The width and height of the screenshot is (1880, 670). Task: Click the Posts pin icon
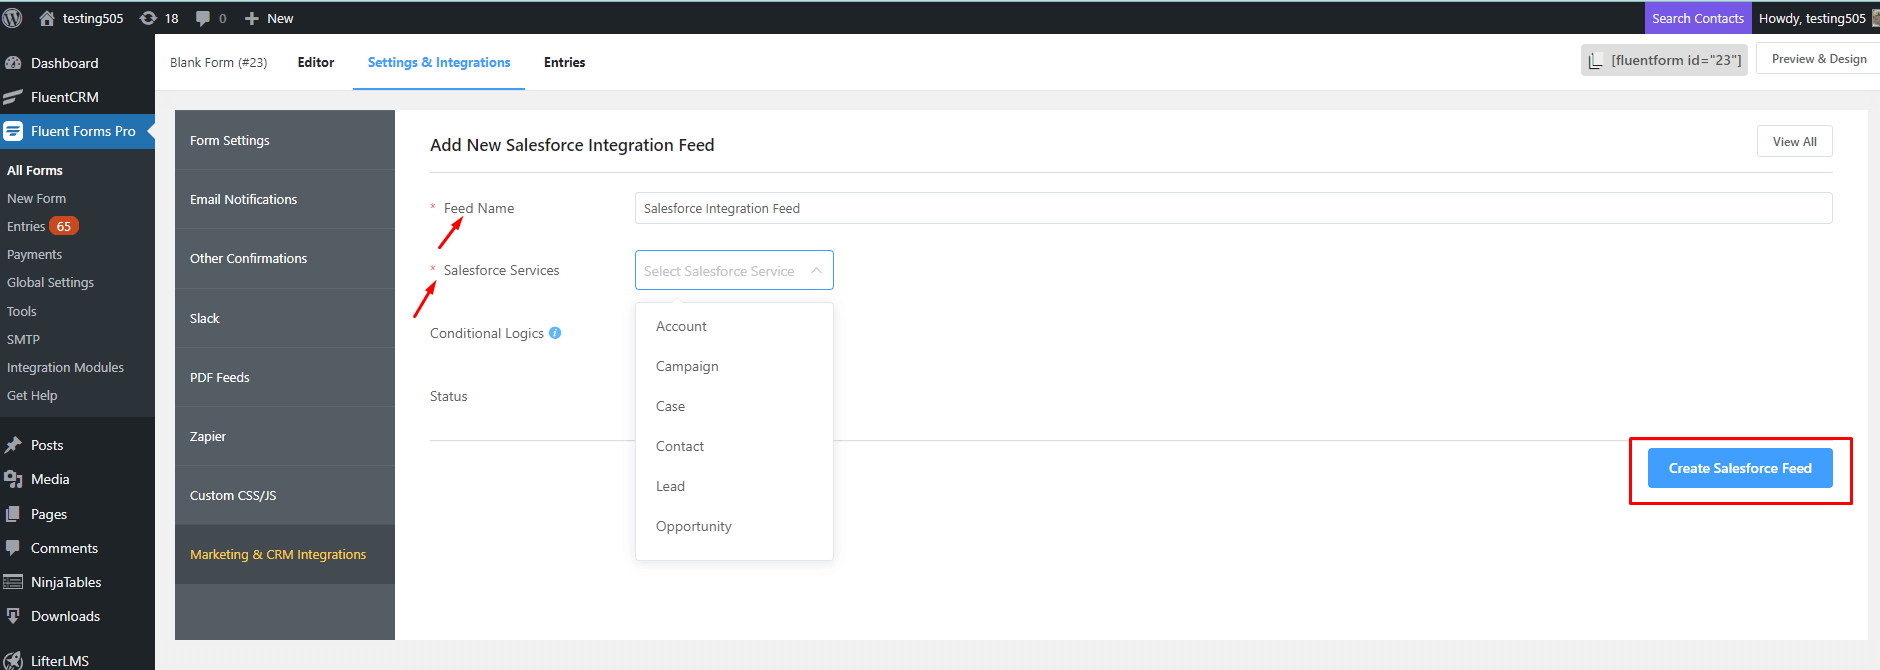tap(13, 445)
